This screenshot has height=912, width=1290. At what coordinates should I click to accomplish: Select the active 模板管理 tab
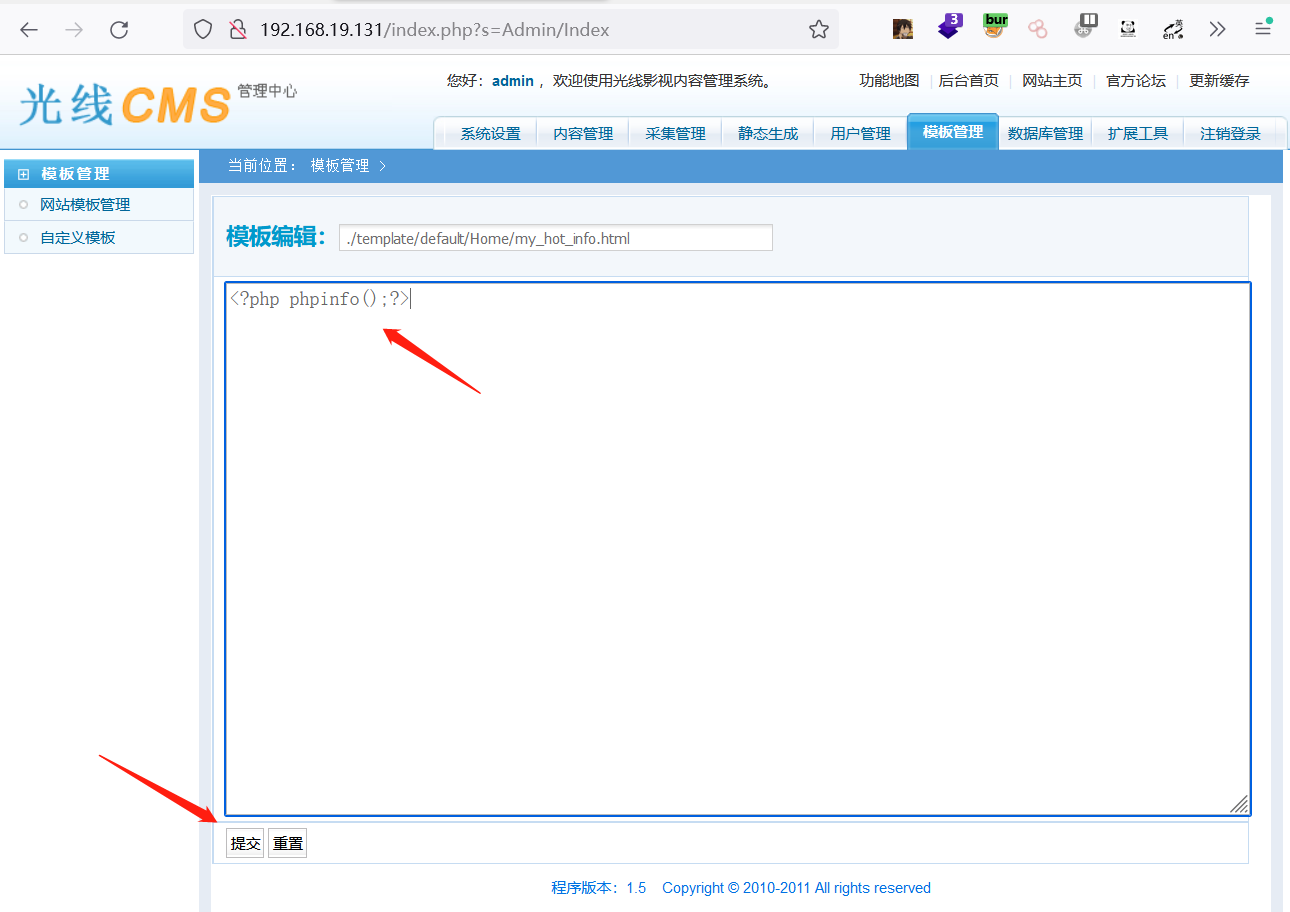(953, 131)
